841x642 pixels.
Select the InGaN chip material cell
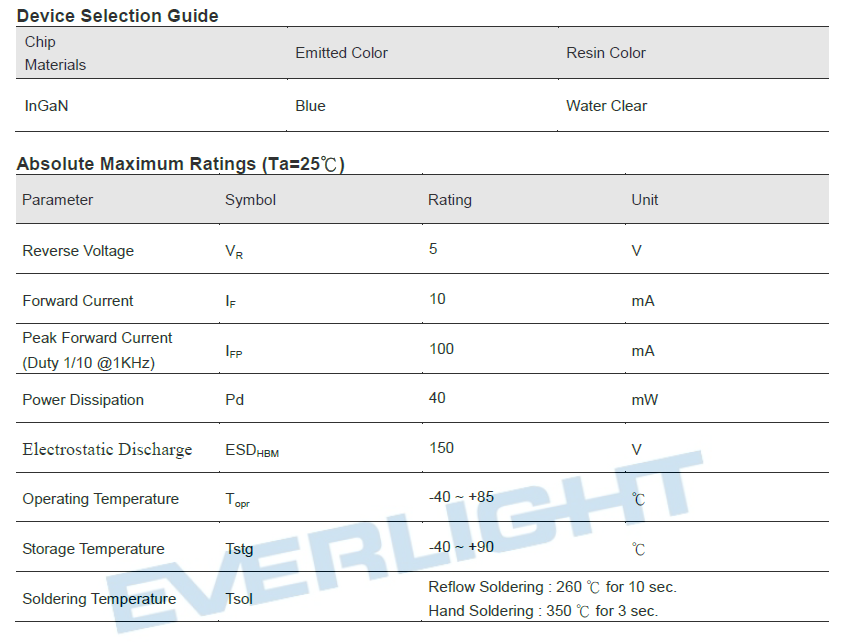(x=46, y=106)
